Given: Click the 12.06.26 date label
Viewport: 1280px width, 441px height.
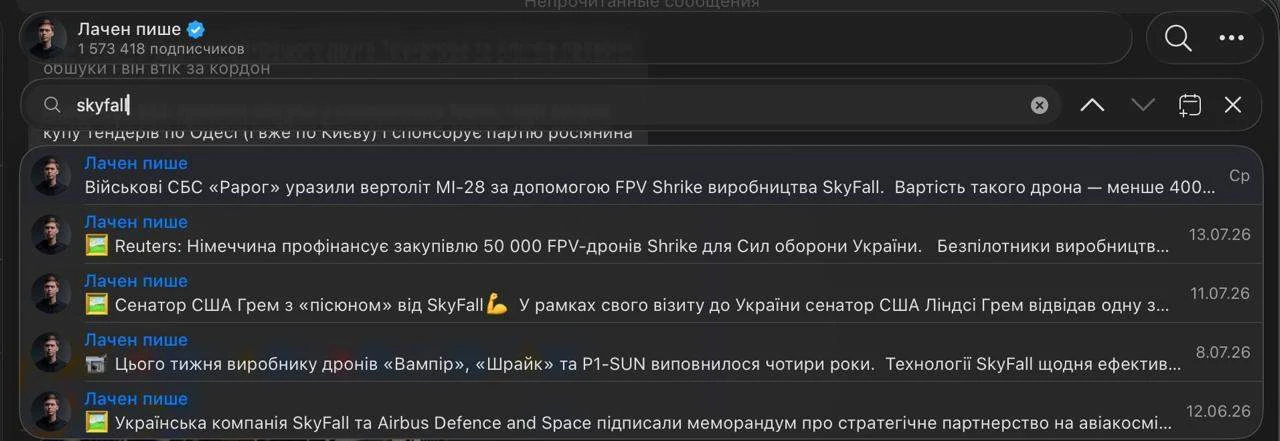Looking at the screenshot, I should pos(1218,411).
